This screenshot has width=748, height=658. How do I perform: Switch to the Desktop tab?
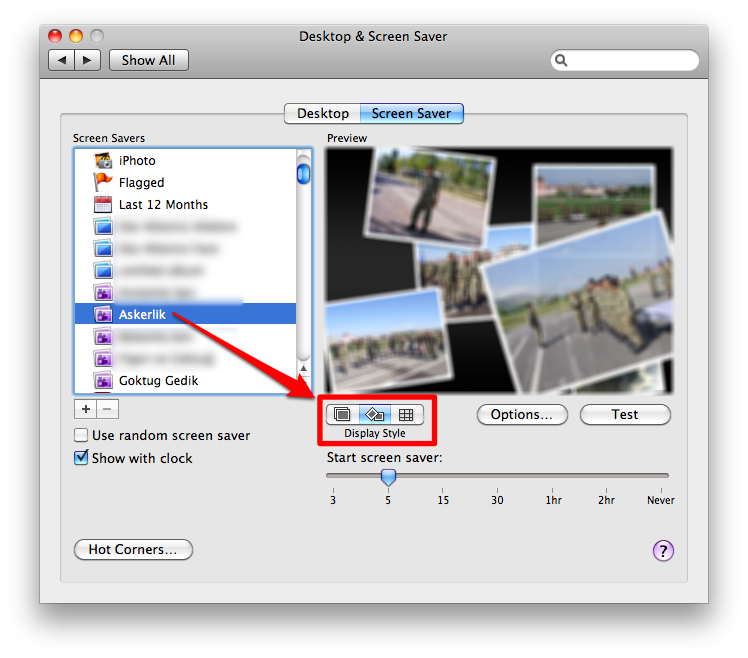(x=322, y=113)
